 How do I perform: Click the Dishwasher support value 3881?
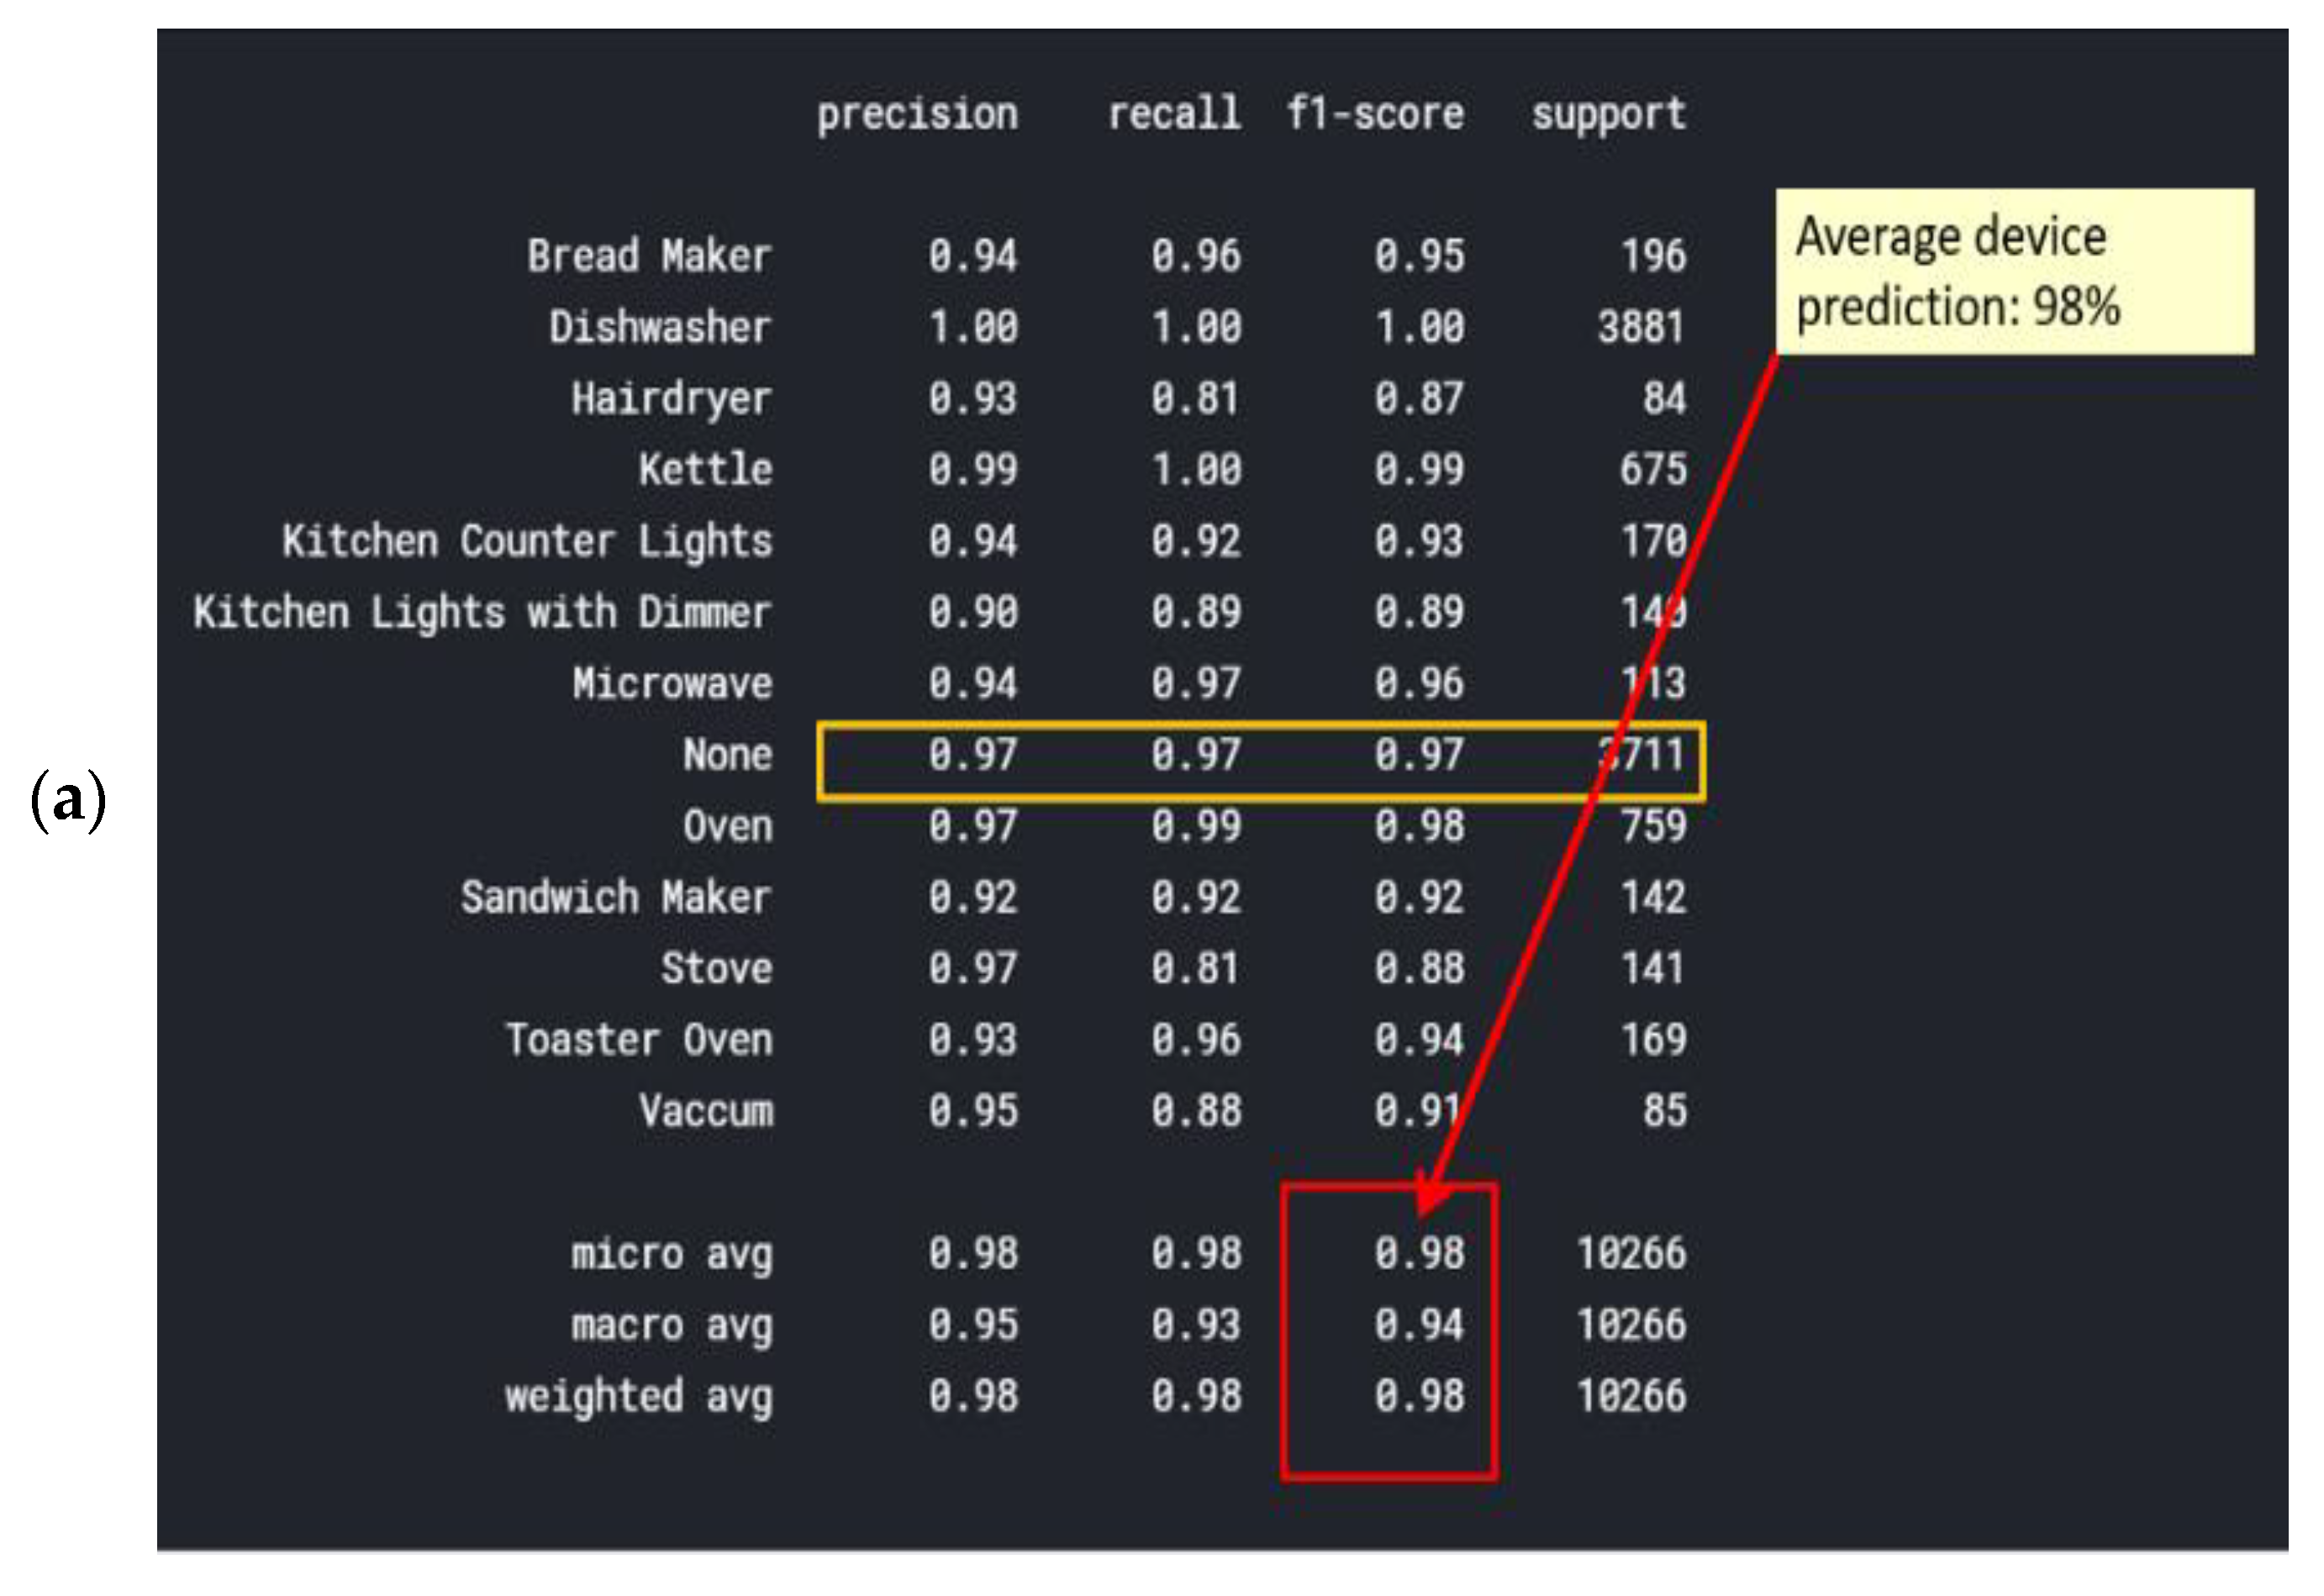(x=1641, y=327)
